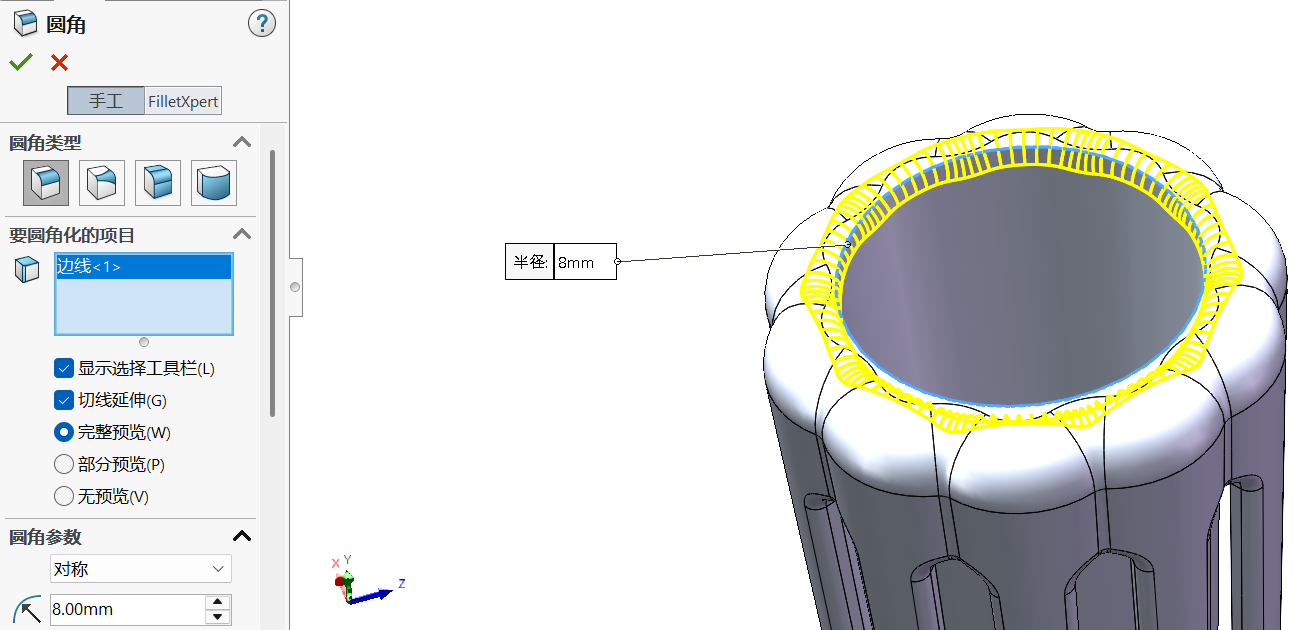Viewport: 1305px width, 630px height.
Task: Switch to the FilletXpert tab
Action: point(183,101)
